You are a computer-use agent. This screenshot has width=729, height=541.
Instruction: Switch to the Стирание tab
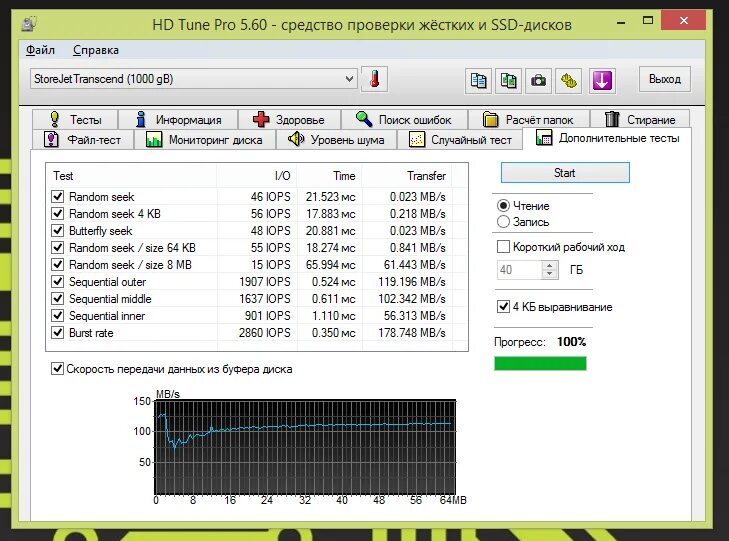(640, 119)
